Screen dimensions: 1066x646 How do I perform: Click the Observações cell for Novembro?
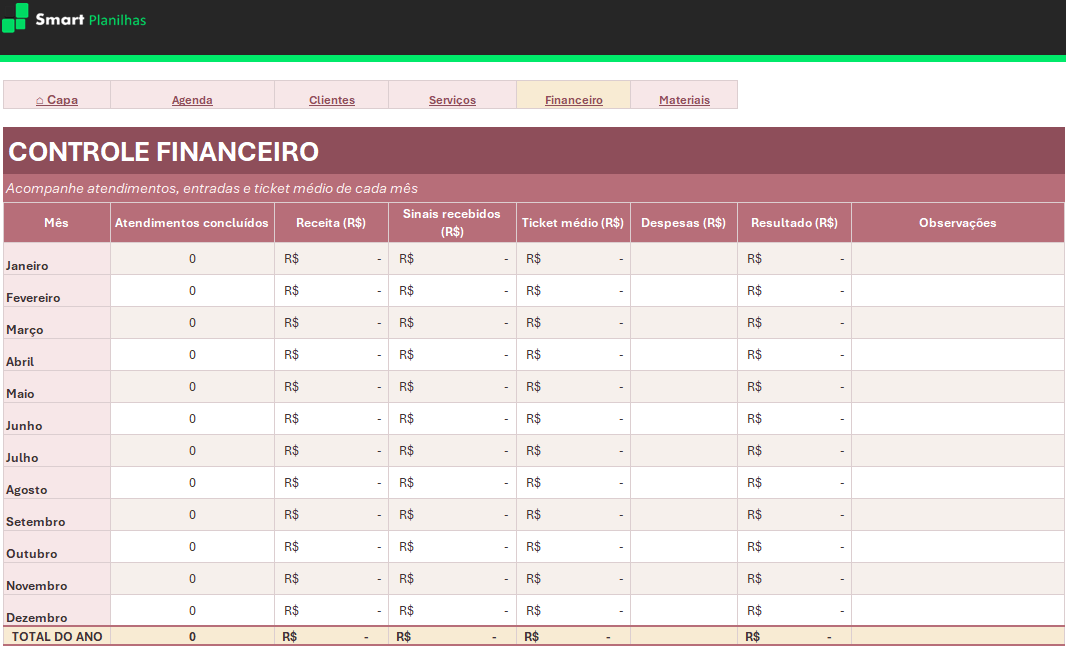point(957,578)
